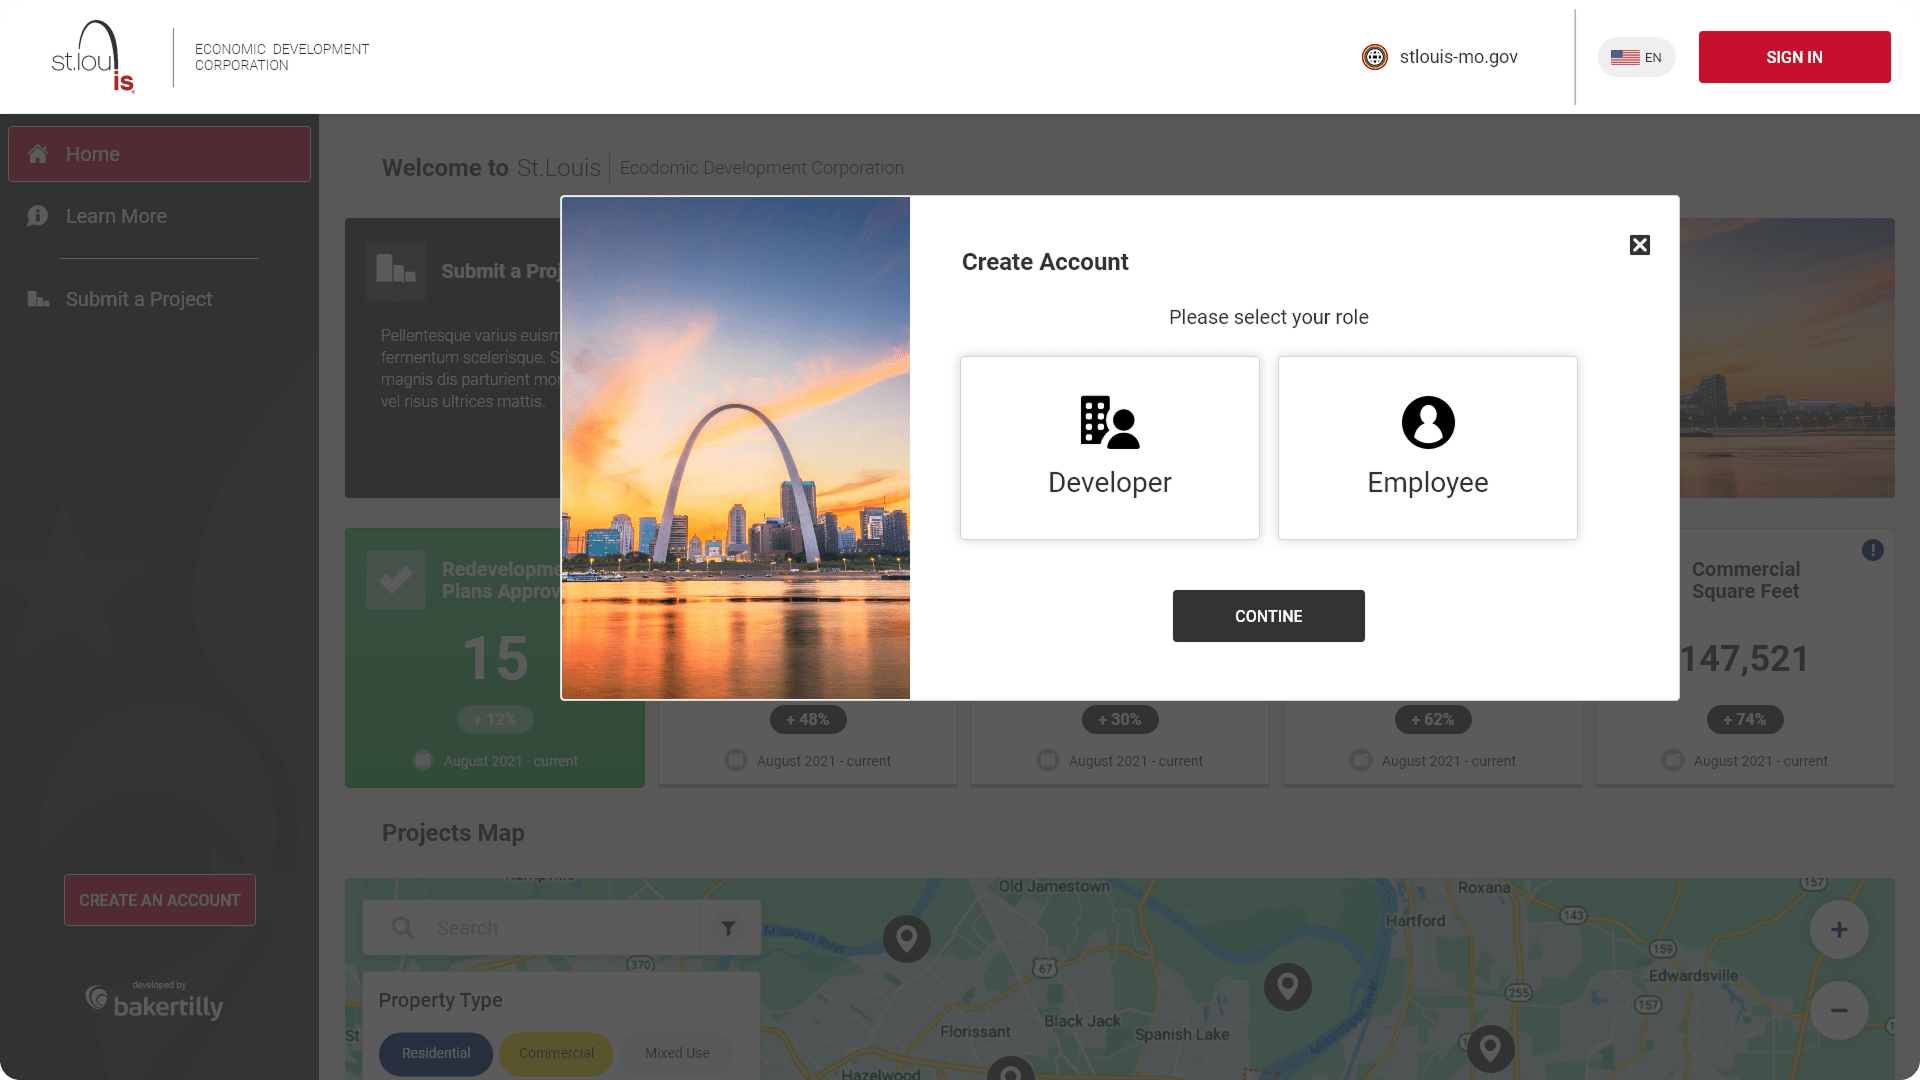Click the CONTINE button
Viewport: 1920px width, 1080px height.
1268,616
